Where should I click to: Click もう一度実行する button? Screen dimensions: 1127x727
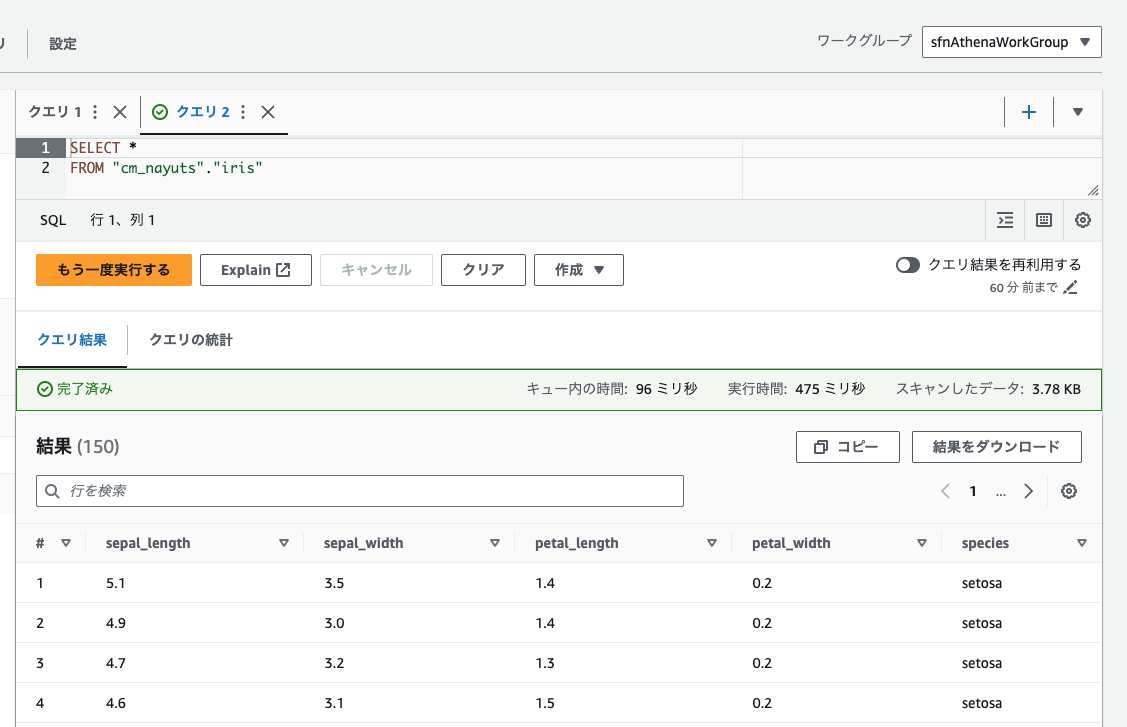pos(113,269)
